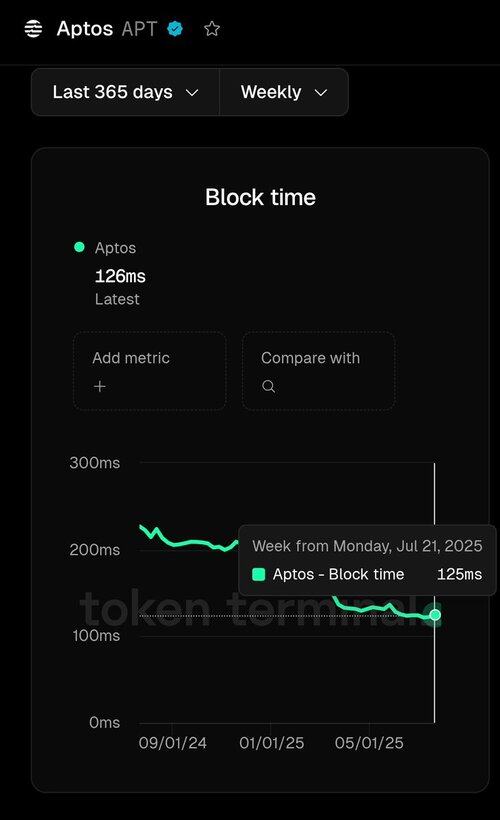500x820 pixels.
Task: Click the Aptos title text
Action: 85,28
